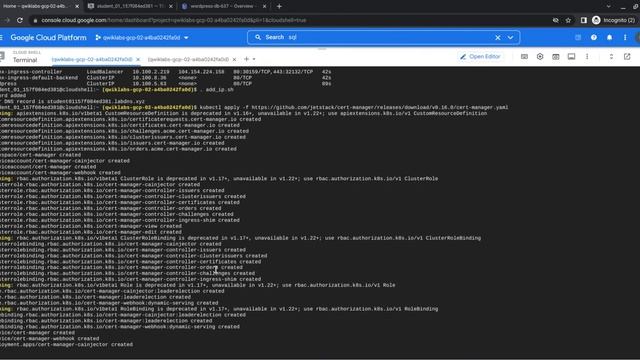Click the browser address bar URL
Screen dimensions: 640x360
(173, 20)
